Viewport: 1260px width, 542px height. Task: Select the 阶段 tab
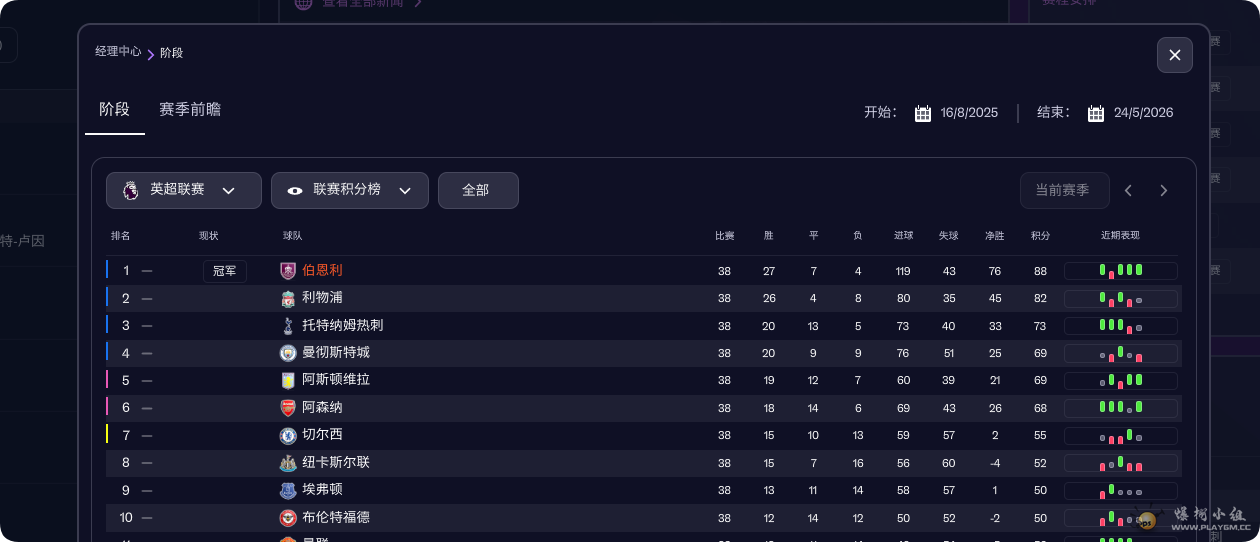pos(114,110)
